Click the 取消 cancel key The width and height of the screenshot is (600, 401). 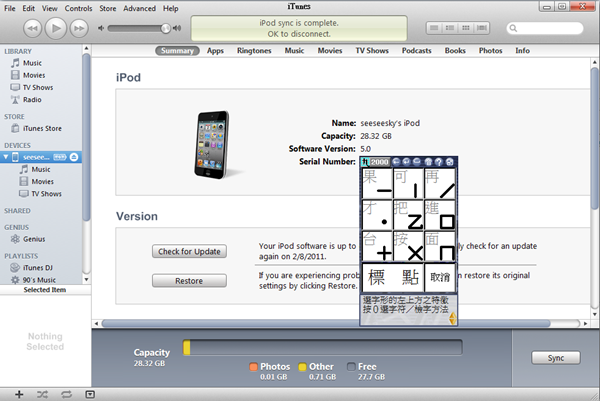point(440,277)
